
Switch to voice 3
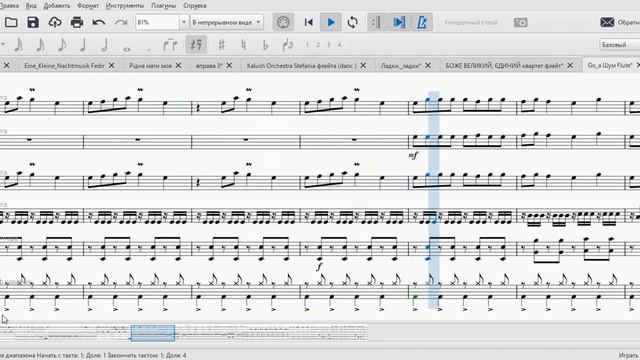click(x=329, y=45)
